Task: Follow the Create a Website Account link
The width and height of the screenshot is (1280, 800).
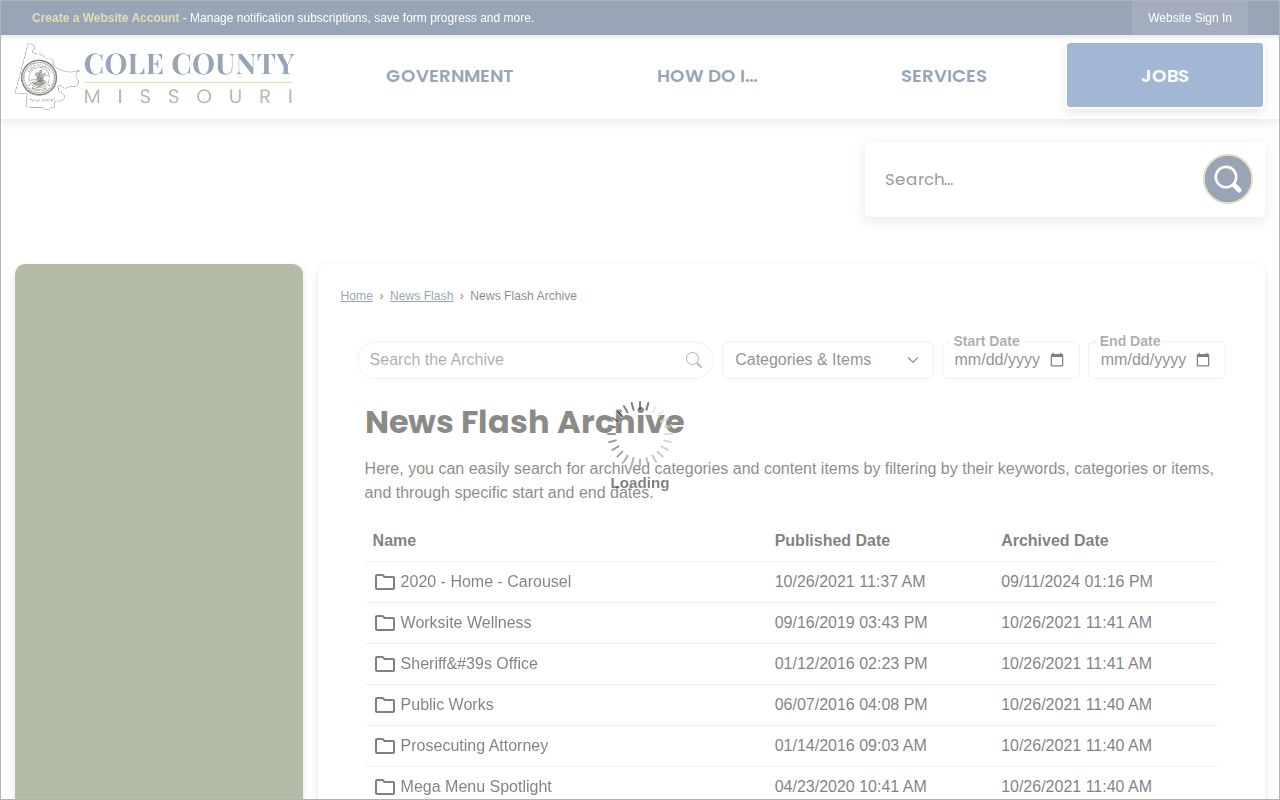Action: pyautogui.click(x=106, y=18)
